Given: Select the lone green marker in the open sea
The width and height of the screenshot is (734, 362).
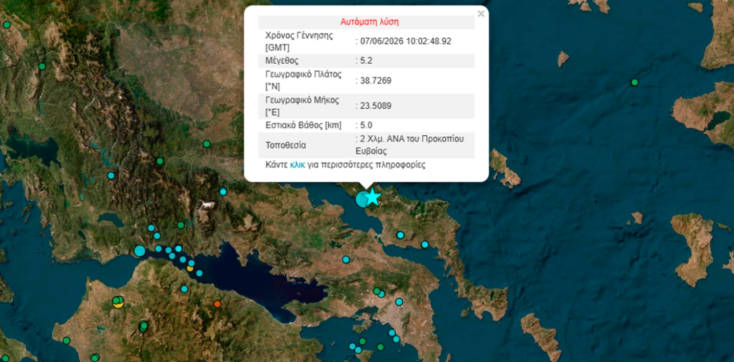Looking at the screenshot, I should point(634,82).
